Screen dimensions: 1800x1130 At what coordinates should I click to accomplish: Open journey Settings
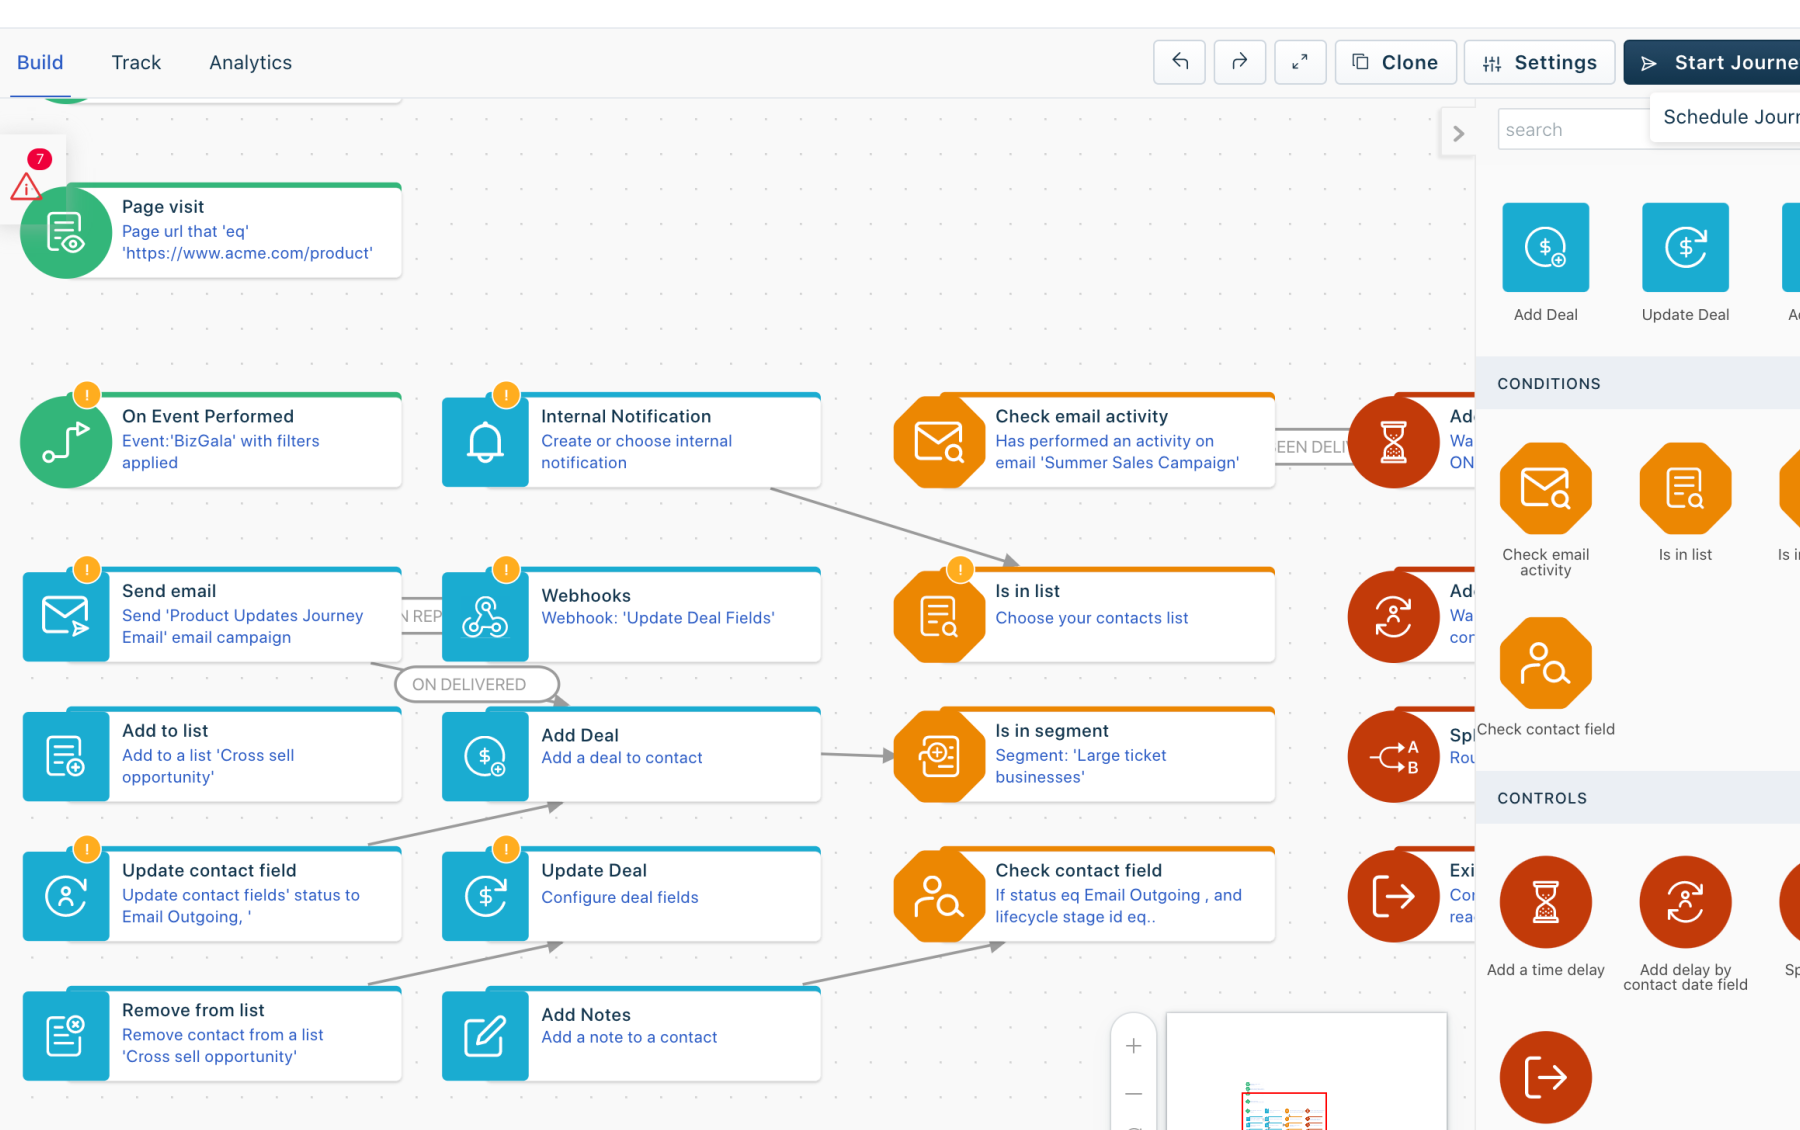[1539, 62]
